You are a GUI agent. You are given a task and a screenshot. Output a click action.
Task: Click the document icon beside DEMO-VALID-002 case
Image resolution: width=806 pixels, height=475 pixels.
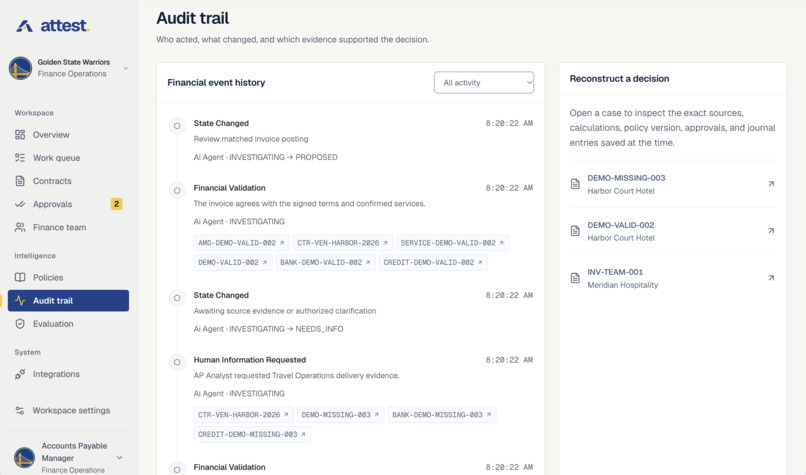(575, 231)
